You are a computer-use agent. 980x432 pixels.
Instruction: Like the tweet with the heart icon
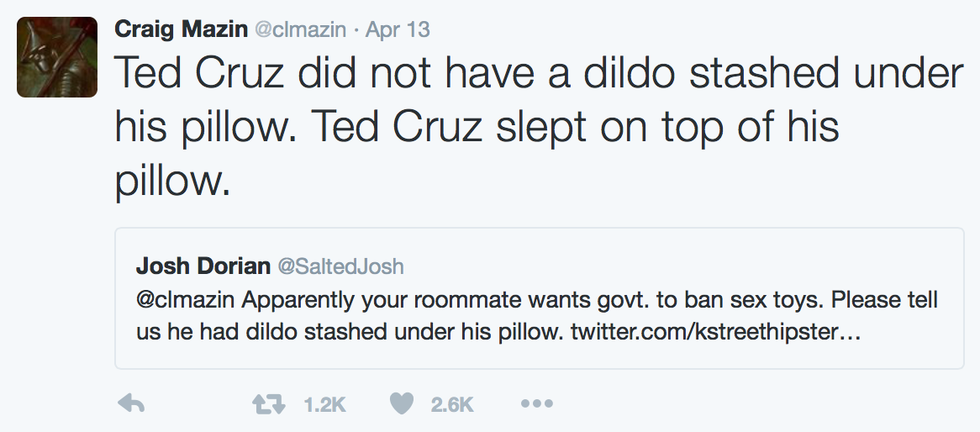[x=401, y=403]
